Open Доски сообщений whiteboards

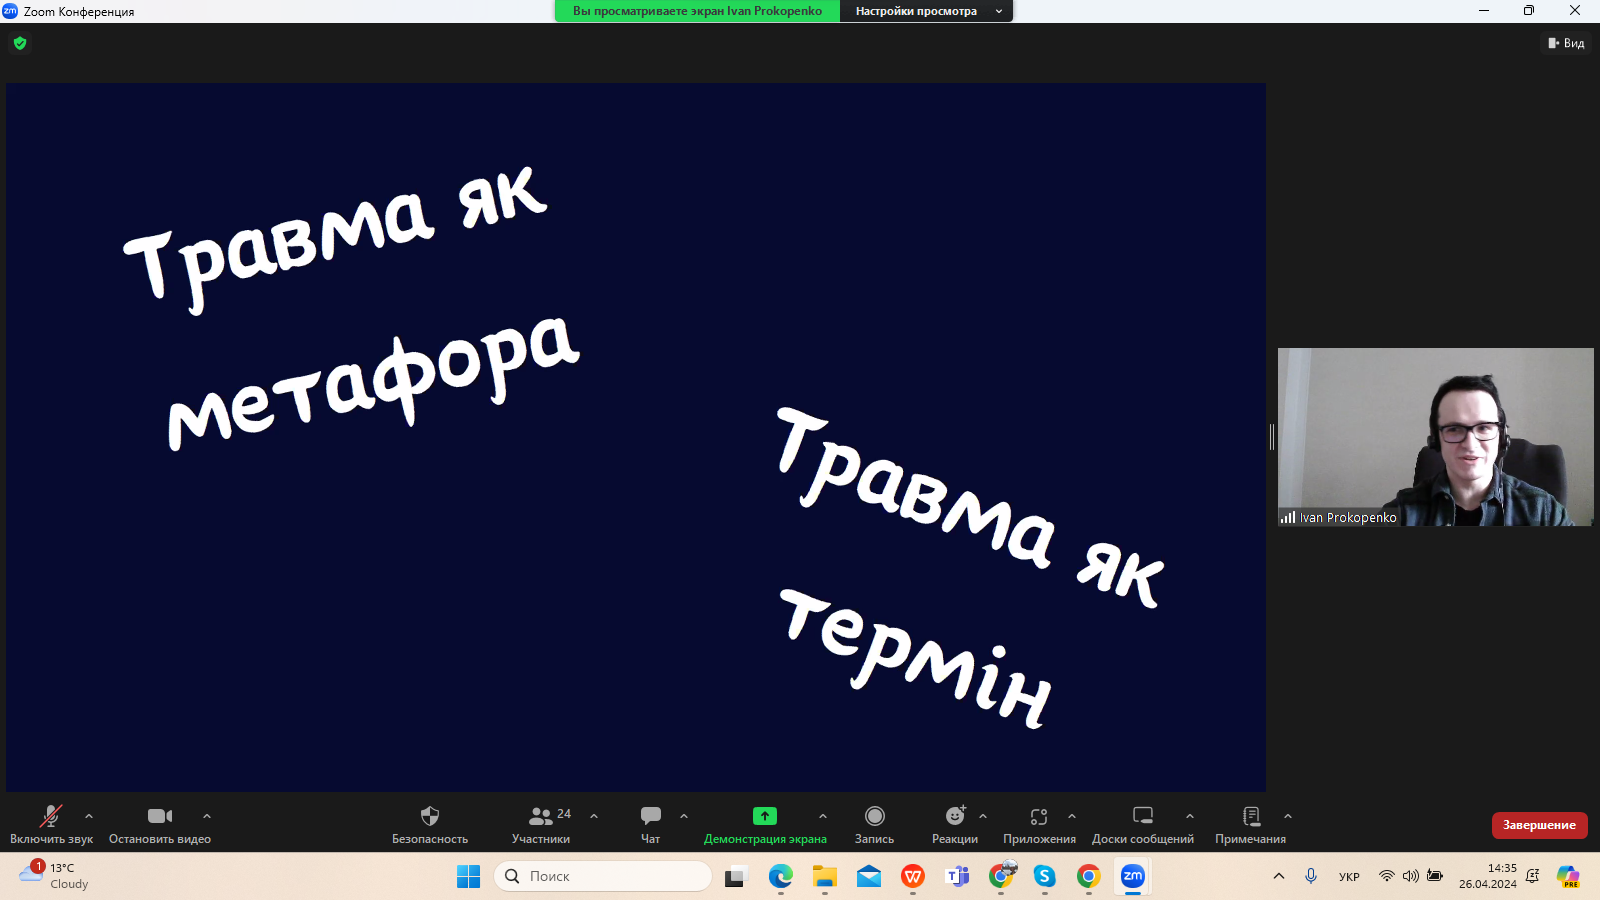tap(1142, 823)
